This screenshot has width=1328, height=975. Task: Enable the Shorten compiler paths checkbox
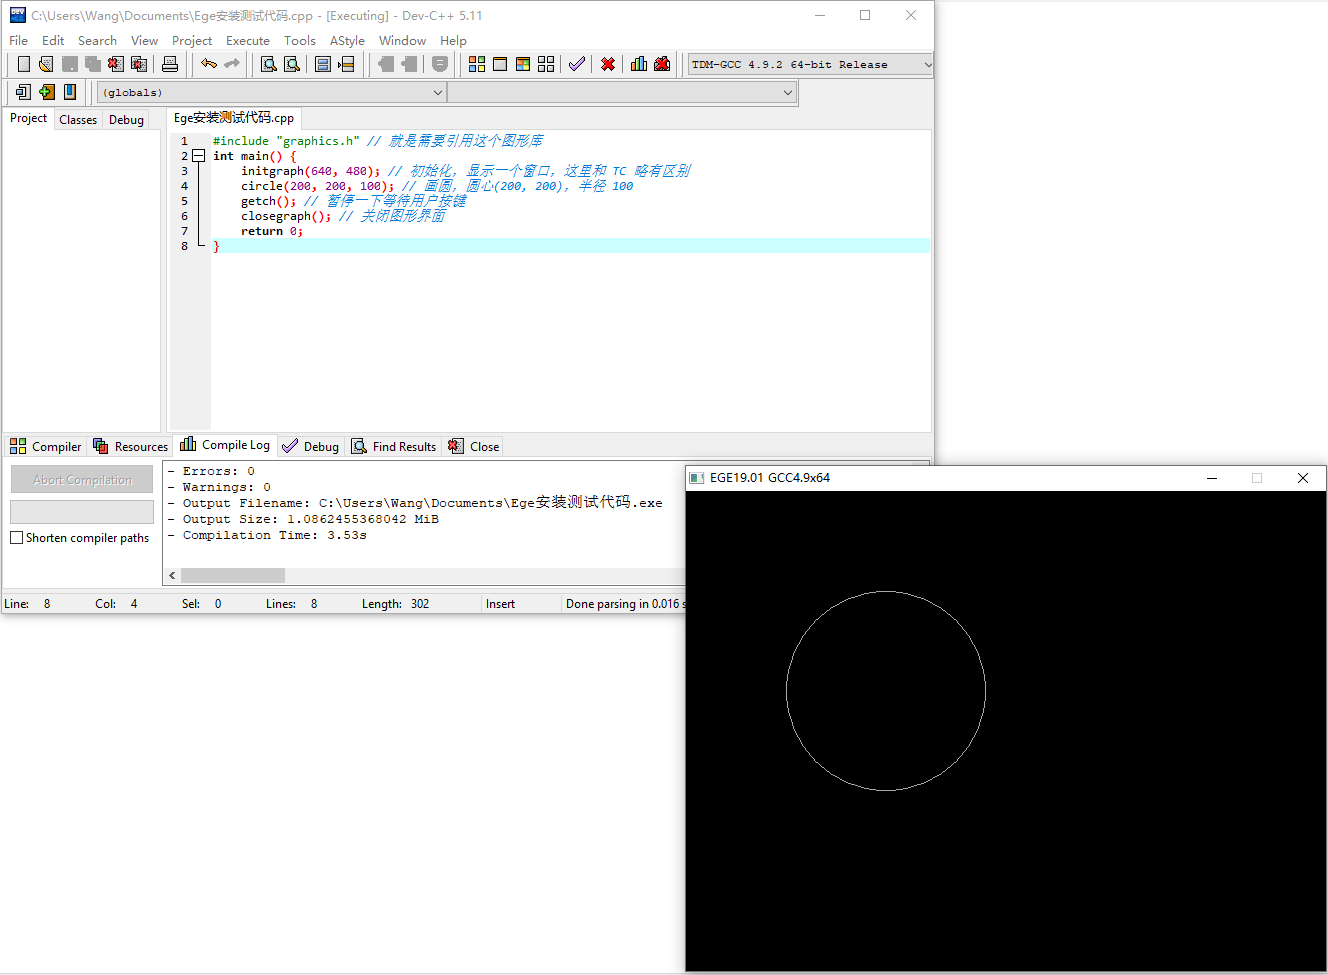tap(17, 537)
